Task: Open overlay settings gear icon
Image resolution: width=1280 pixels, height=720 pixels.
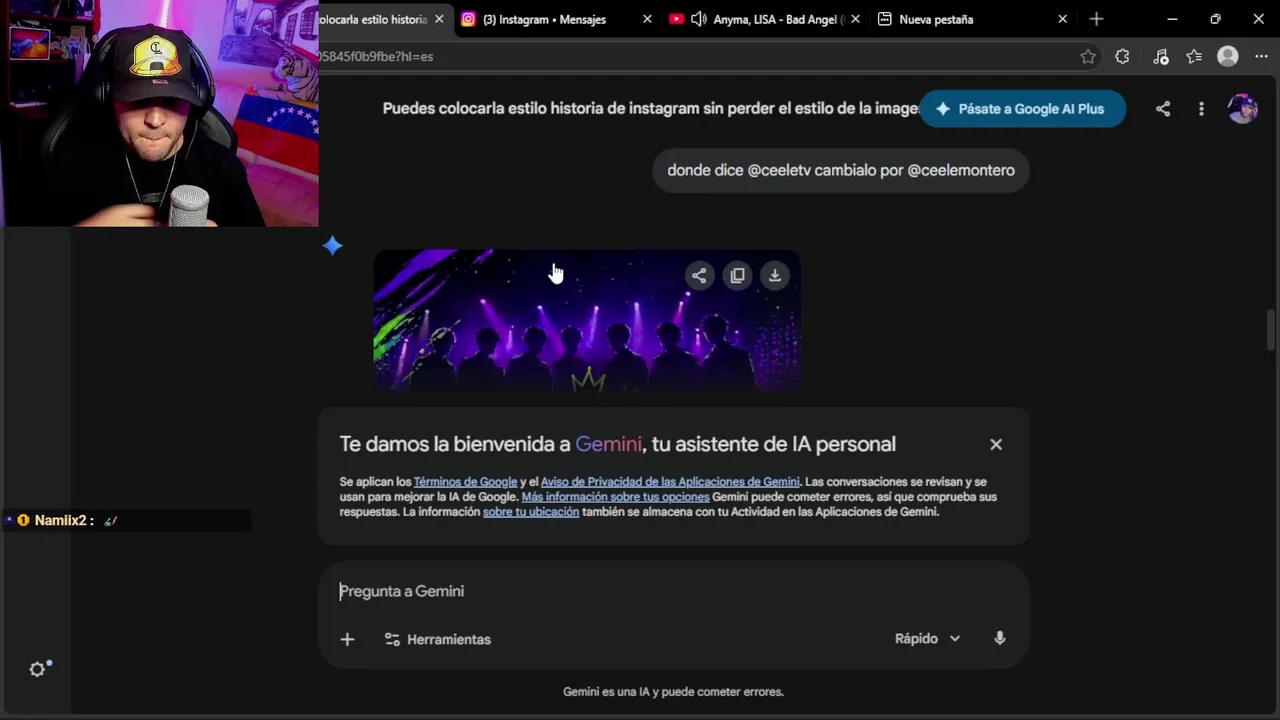Action: (x=38, y=670)
